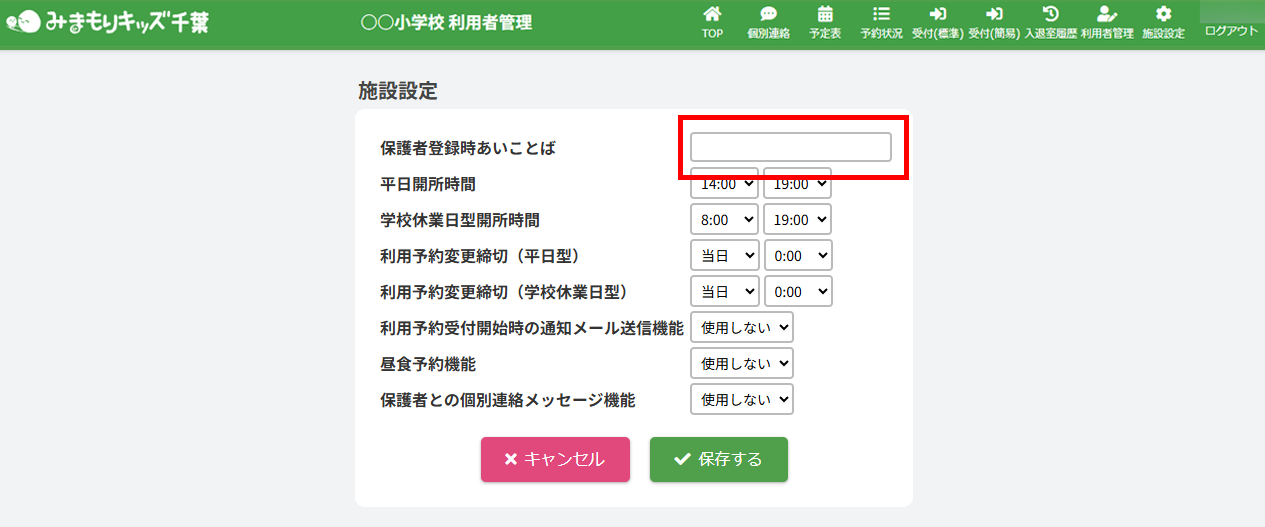The width and height of the screenshot is (1265, 527).
Task: Expand 平日開所時間 end time dropdown
Action: click(x=797, y=185)
